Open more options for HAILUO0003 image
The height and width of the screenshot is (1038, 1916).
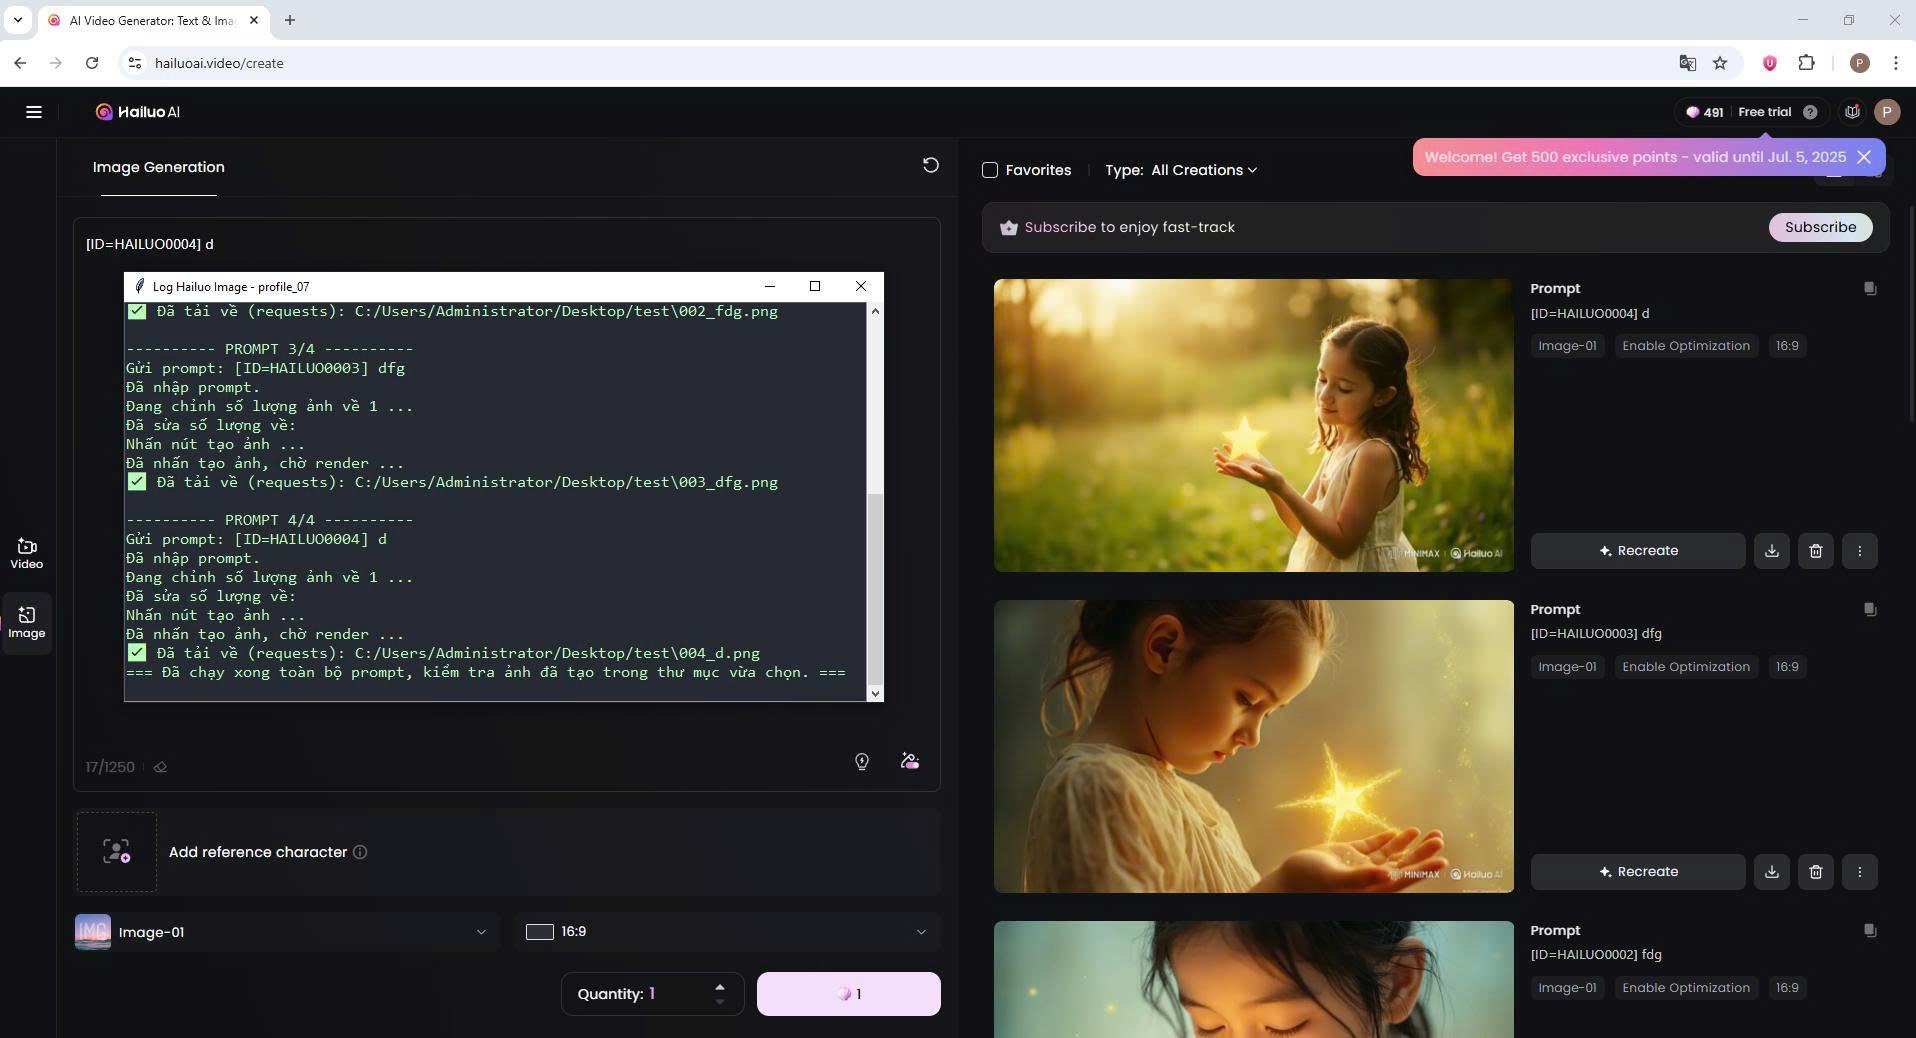click(1860, 872)
